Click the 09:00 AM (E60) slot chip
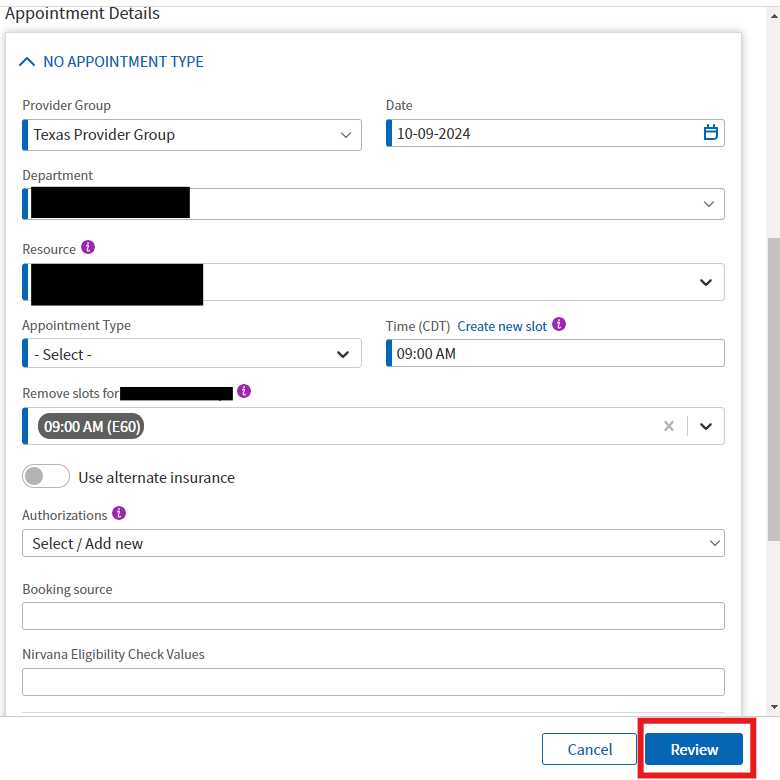Image resolution: width=780 pixels, height=780 pixels. pos(91,427)
